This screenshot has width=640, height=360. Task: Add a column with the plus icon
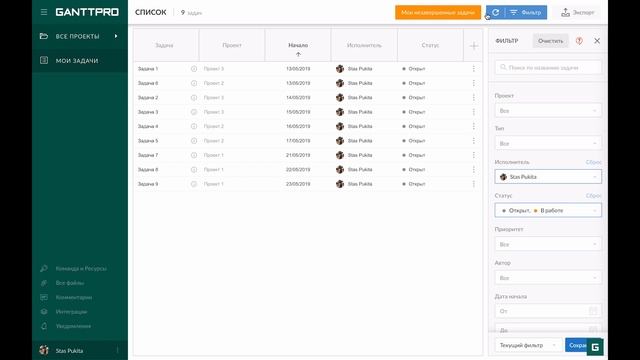click(473, 46)
